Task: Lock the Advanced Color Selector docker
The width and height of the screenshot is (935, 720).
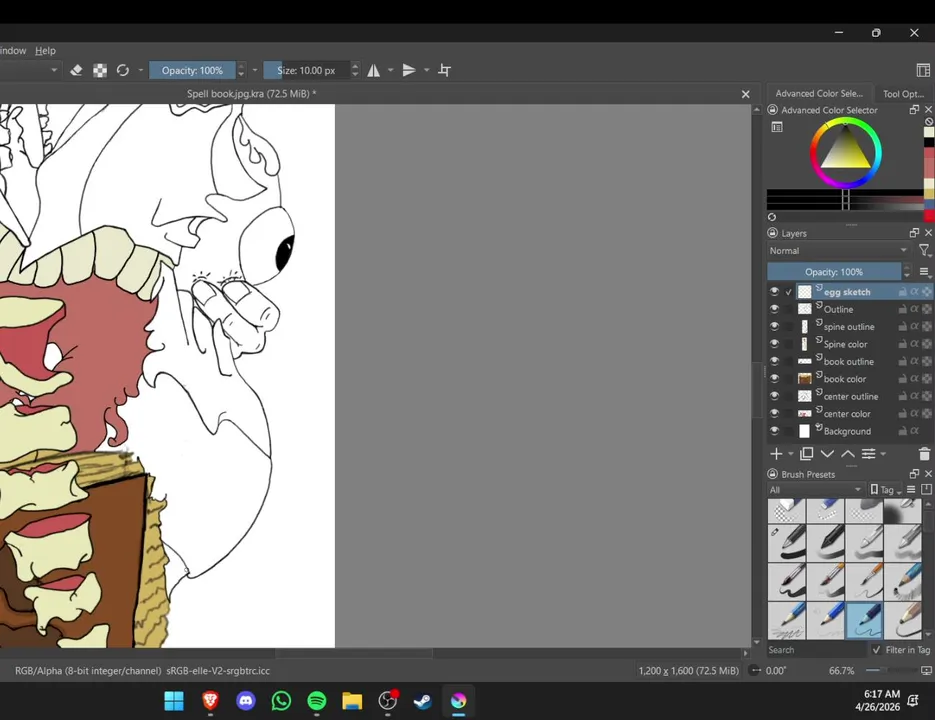Action: [x=773, y=110]
